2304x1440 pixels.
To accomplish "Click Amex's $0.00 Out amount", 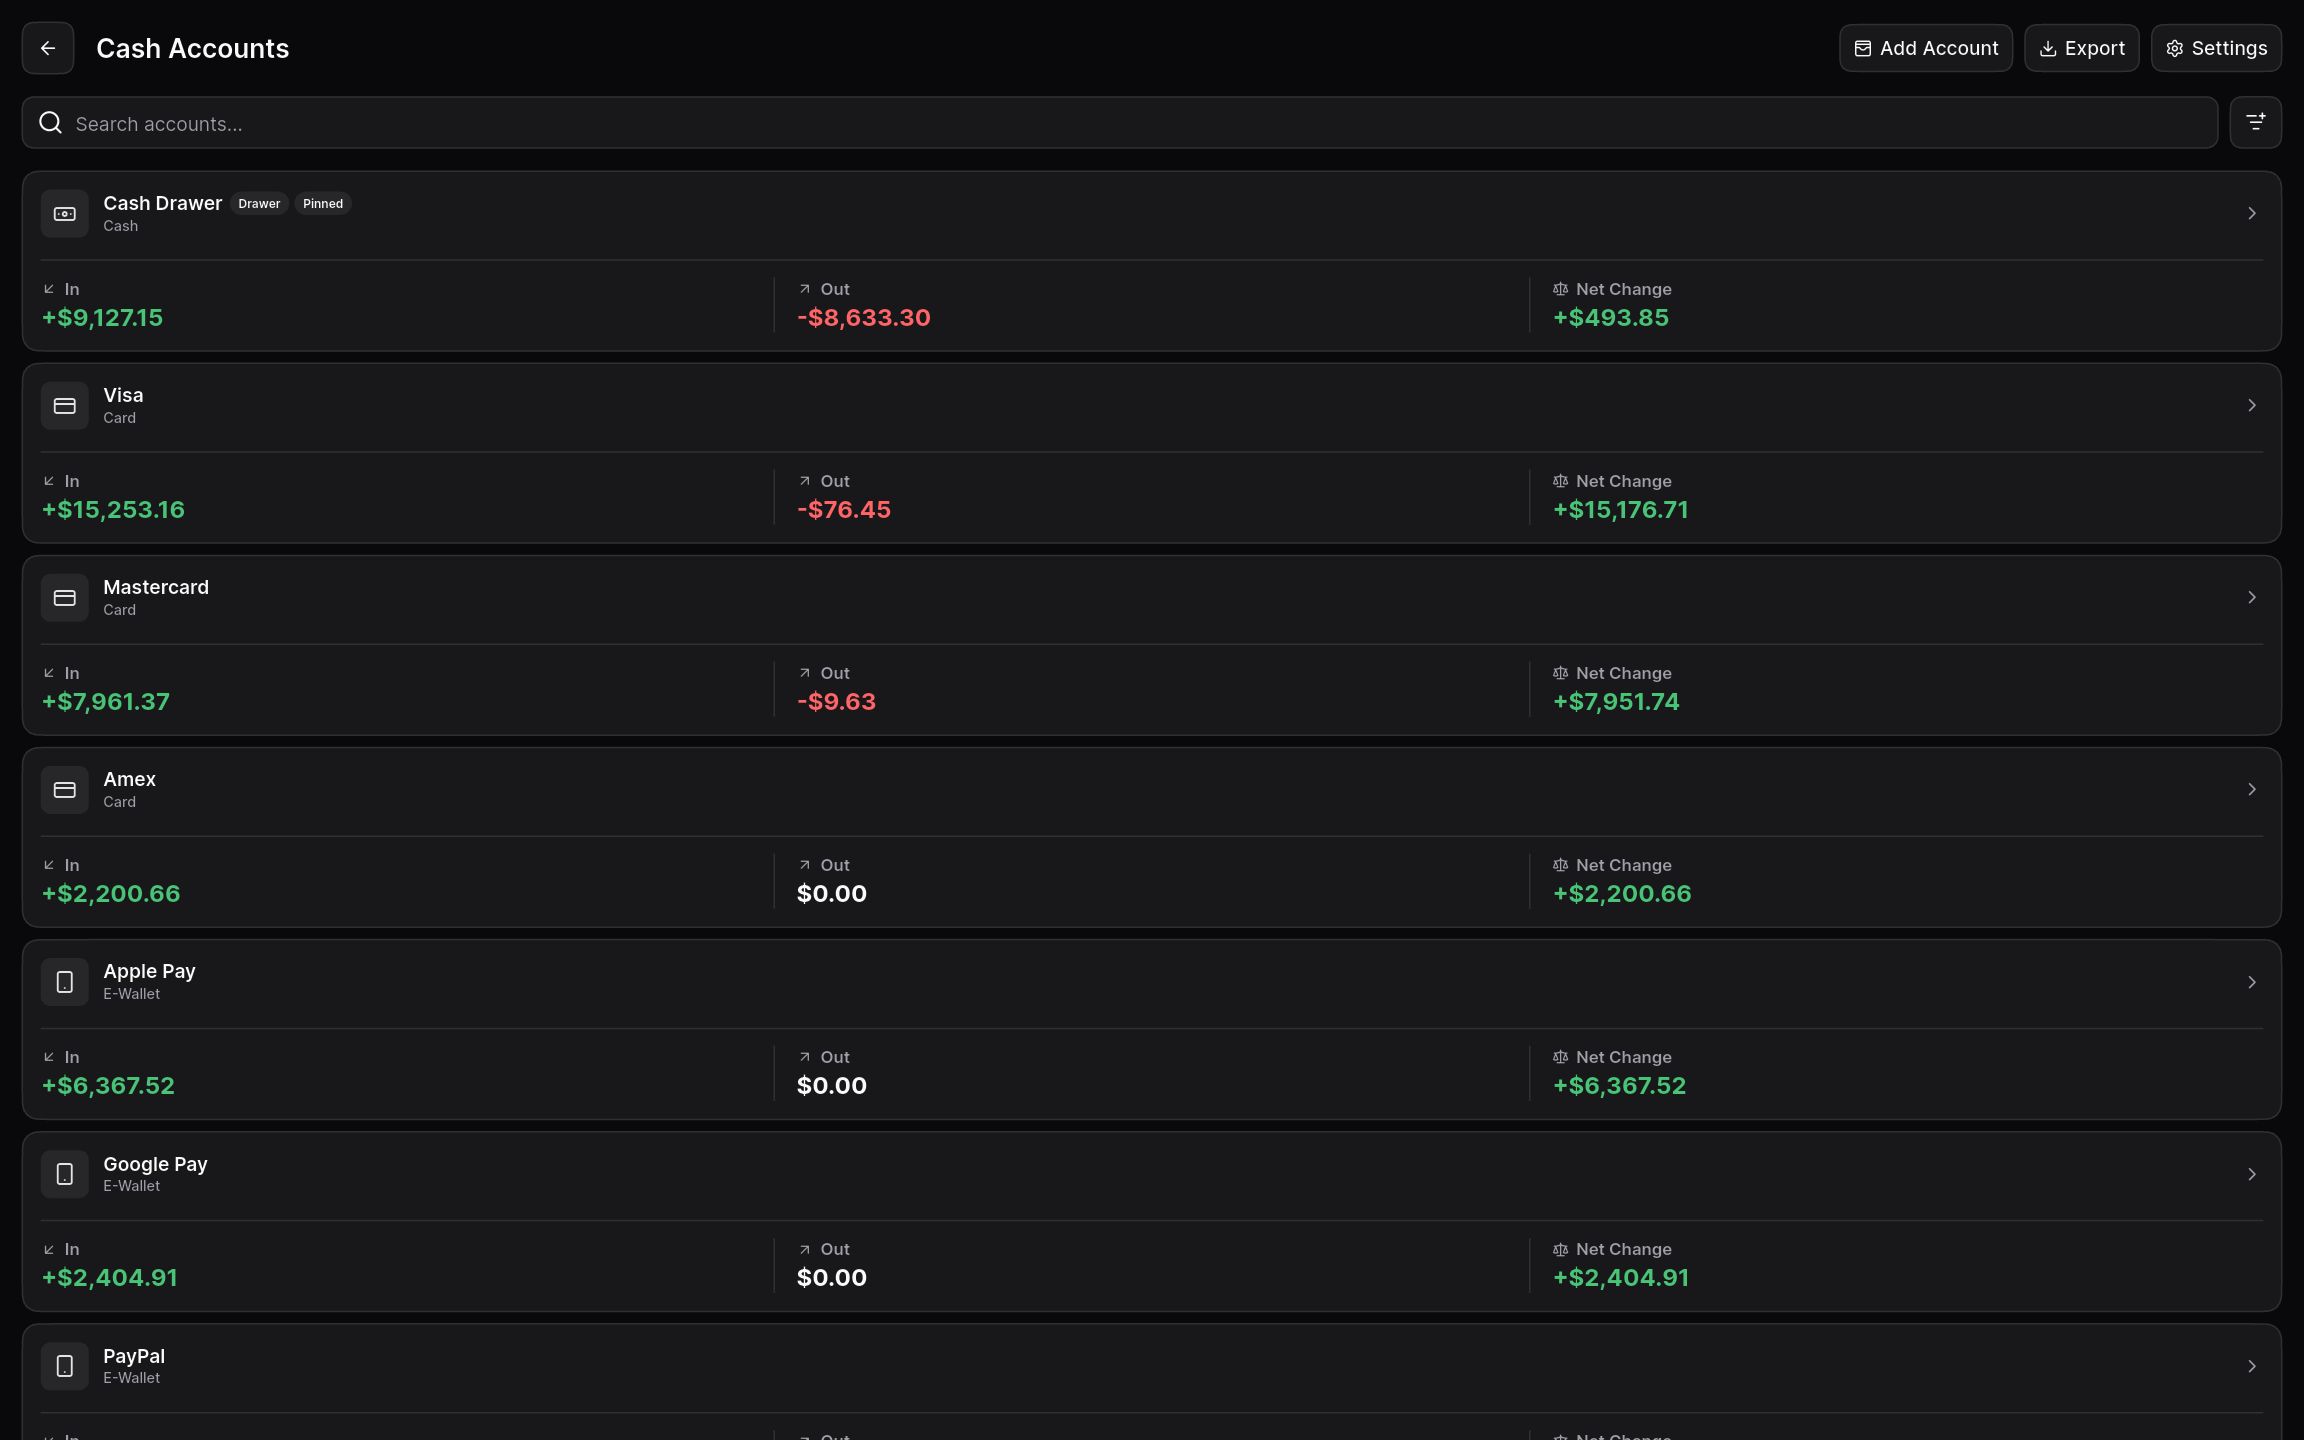I will pos(831,894).
